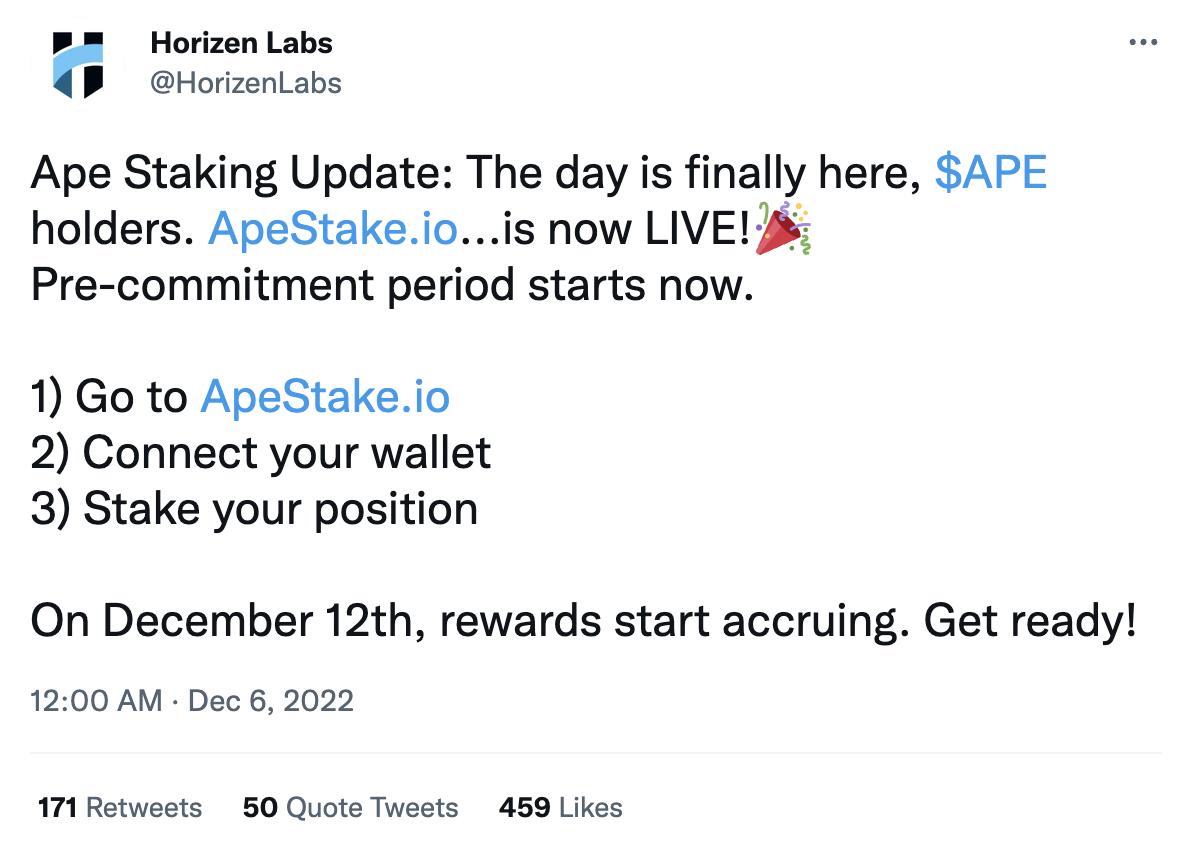1180x854 pixels.
Task: Open the 50 Quote Tweets list
Action: pos(351,807)
